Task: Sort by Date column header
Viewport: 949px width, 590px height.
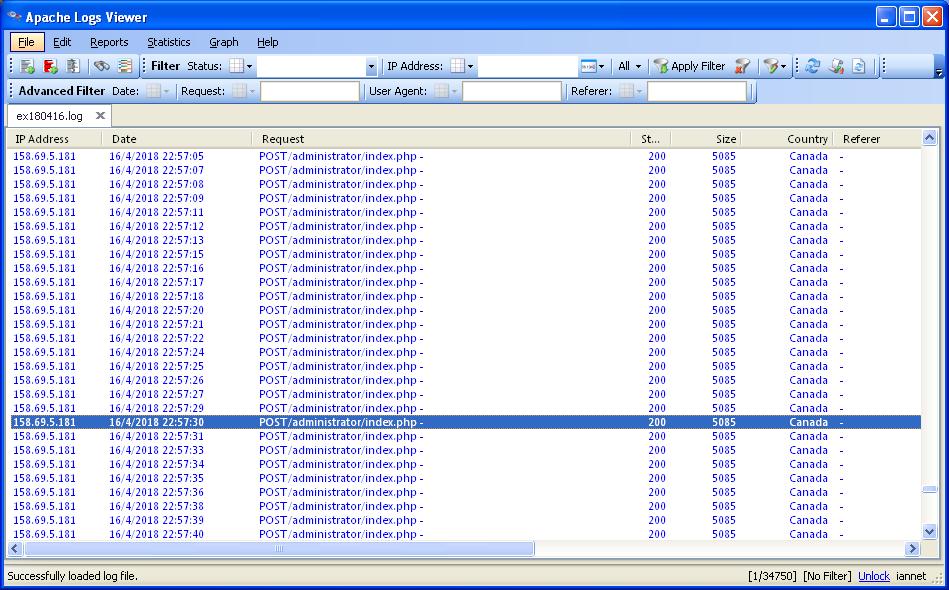Action: tap(176, 139)
